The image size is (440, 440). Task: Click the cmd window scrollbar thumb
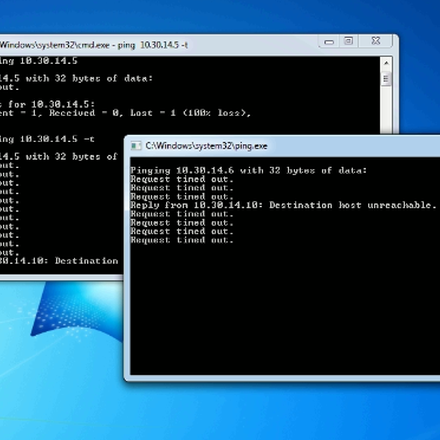coord(386,79)
